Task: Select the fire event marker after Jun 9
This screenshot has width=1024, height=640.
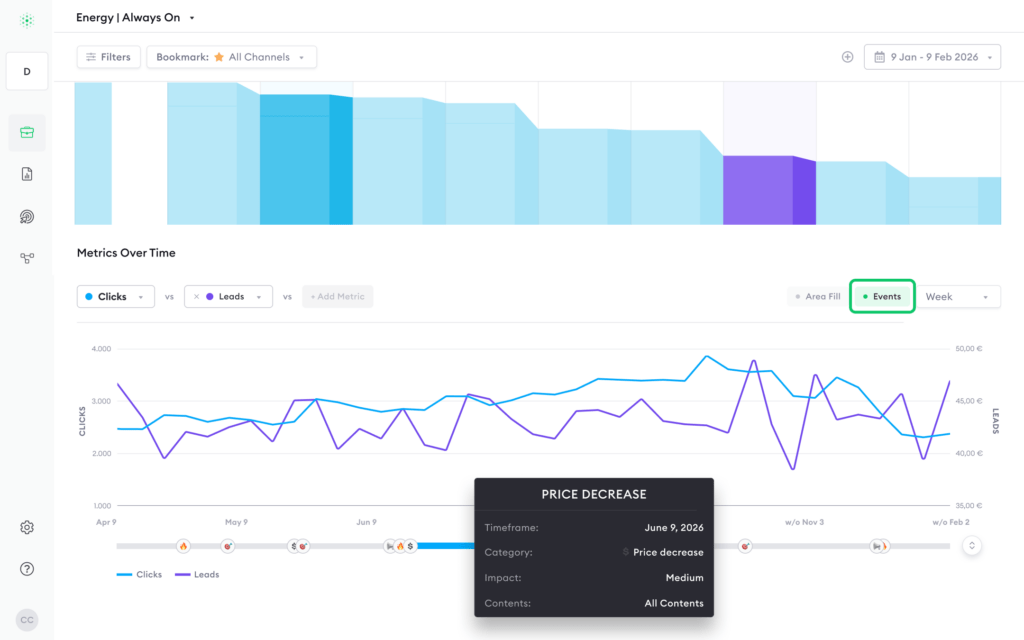Action: pos(400,546)
